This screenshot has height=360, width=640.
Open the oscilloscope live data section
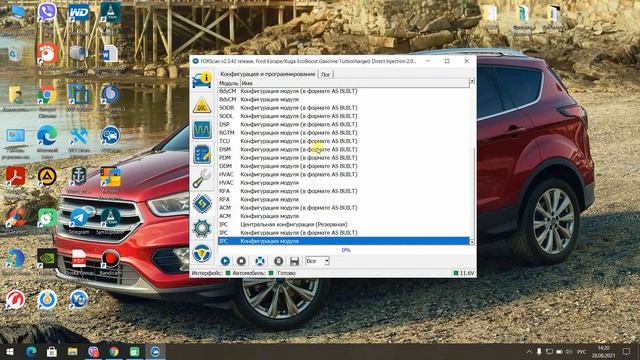pos(202,130)
